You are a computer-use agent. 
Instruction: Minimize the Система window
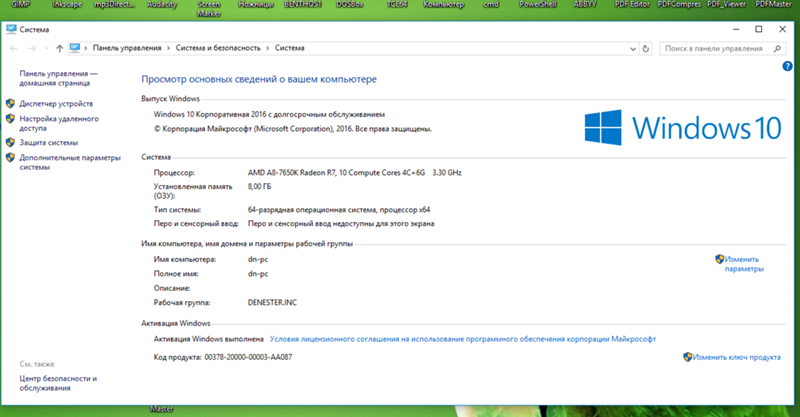click(736, 29)
